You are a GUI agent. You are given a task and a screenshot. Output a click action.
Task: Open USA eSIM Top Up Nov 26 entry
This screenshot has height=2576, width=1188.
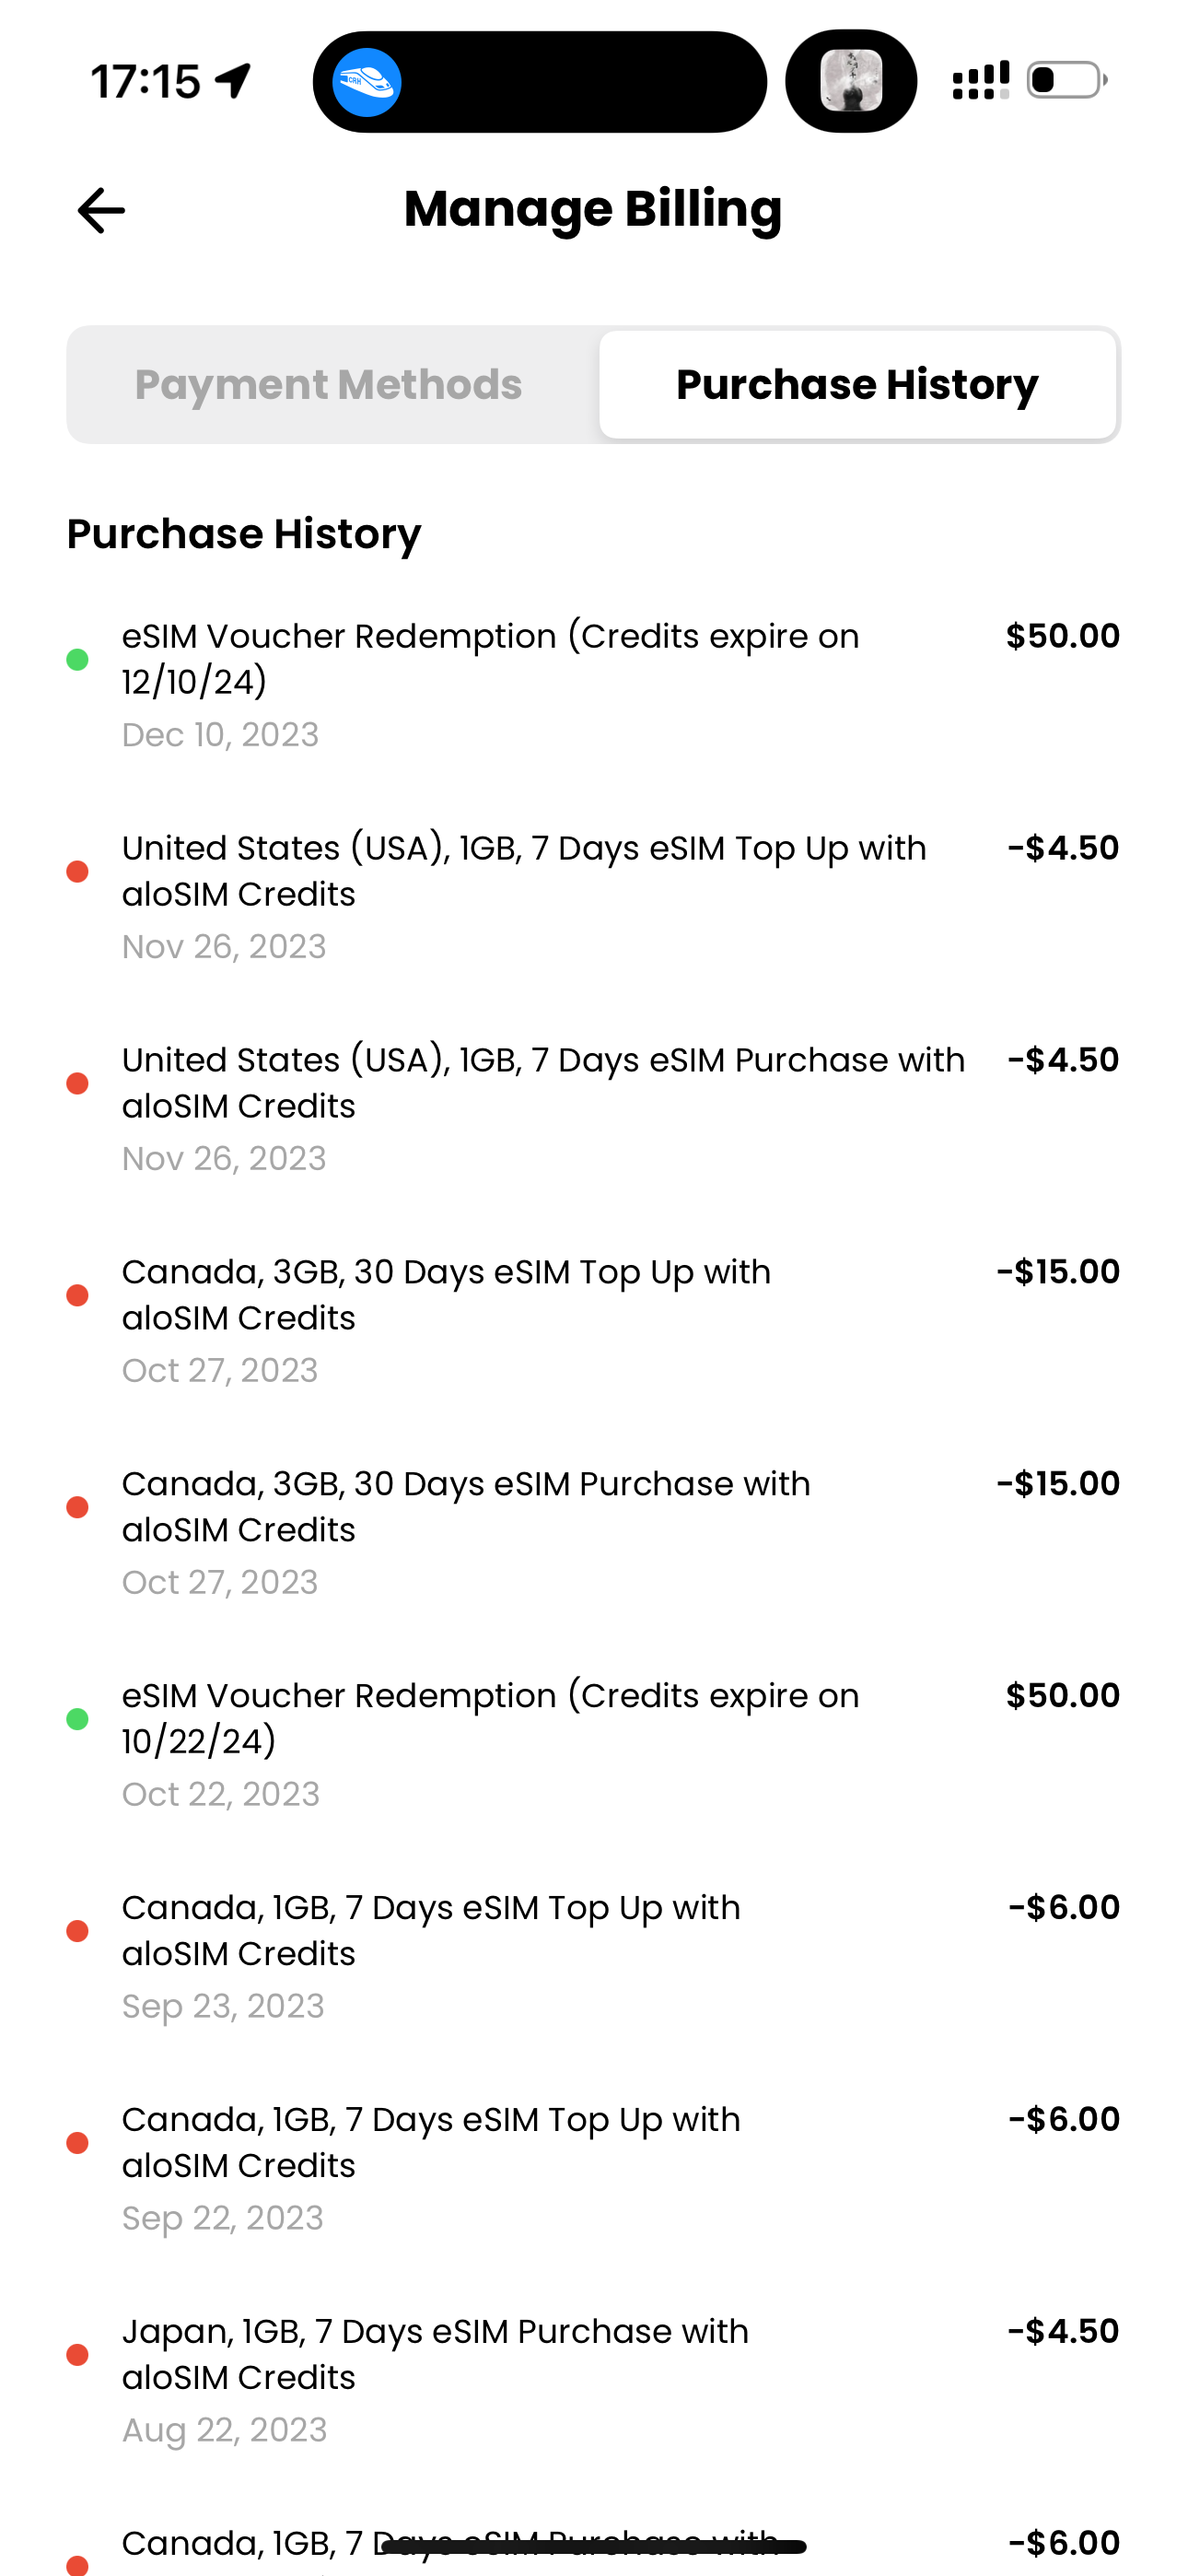pos(524,871)
